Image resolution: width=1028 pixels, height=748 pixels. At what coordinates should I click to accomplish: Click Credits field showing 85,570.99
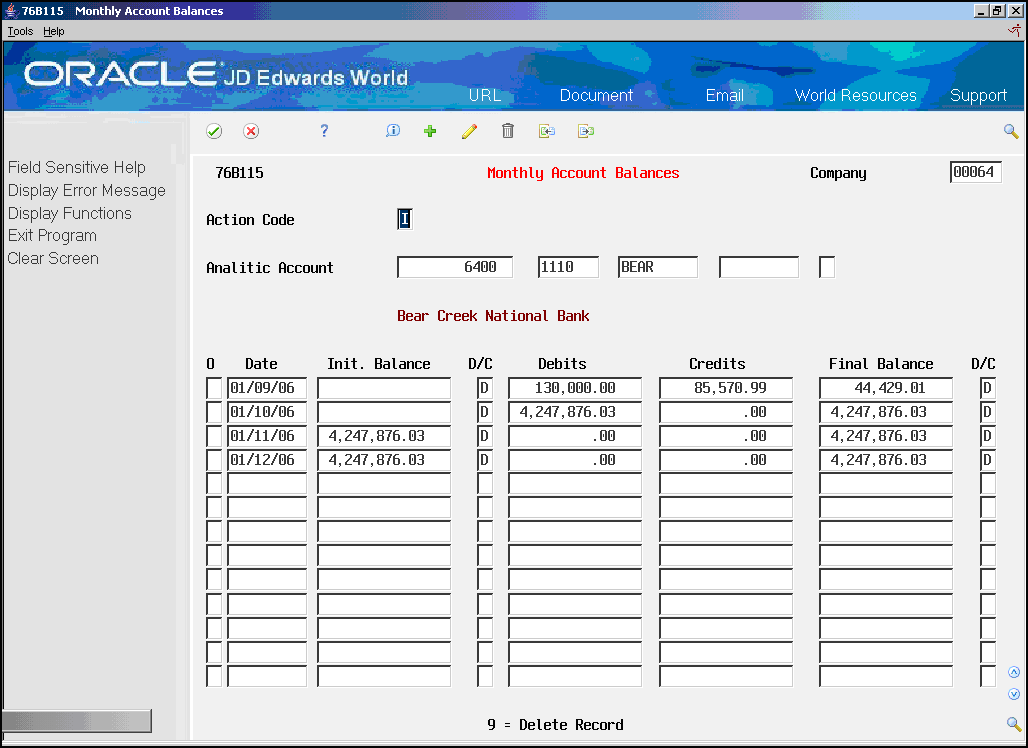[726, 388]
